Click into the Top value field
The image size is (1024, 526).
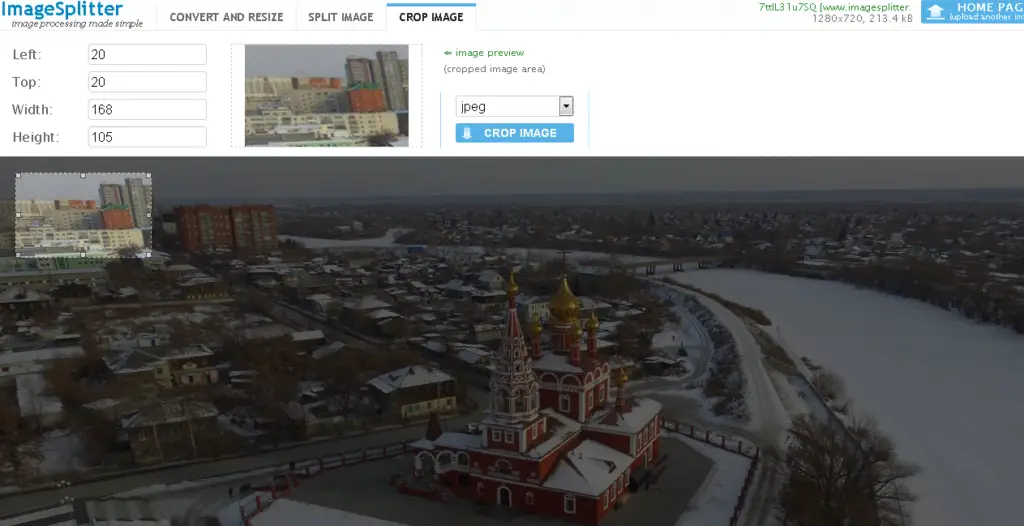point(147,82)
